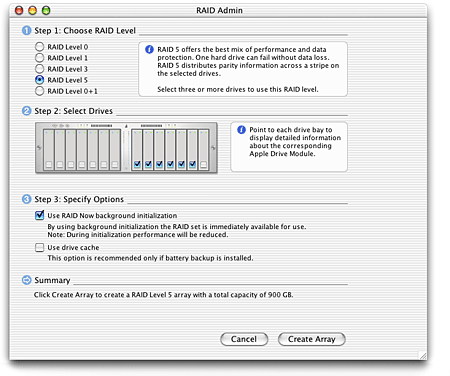
Task: Select the RAID Level 0 radio button
Action: tap(39, 47)
